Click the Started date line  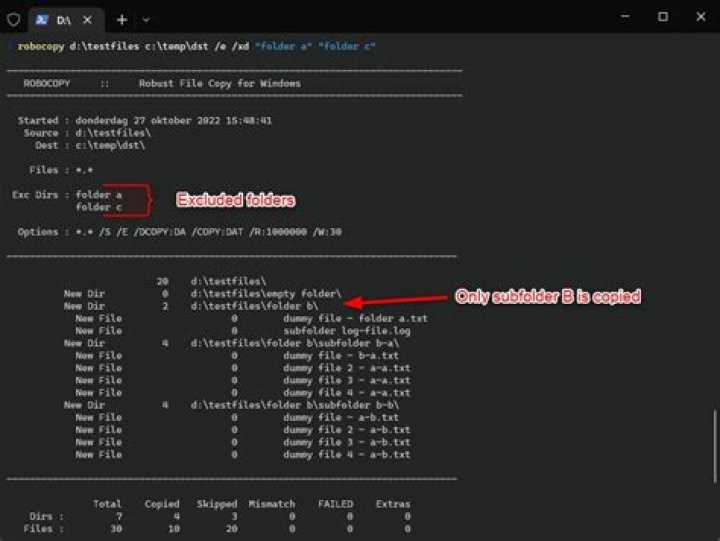point(145,120)
